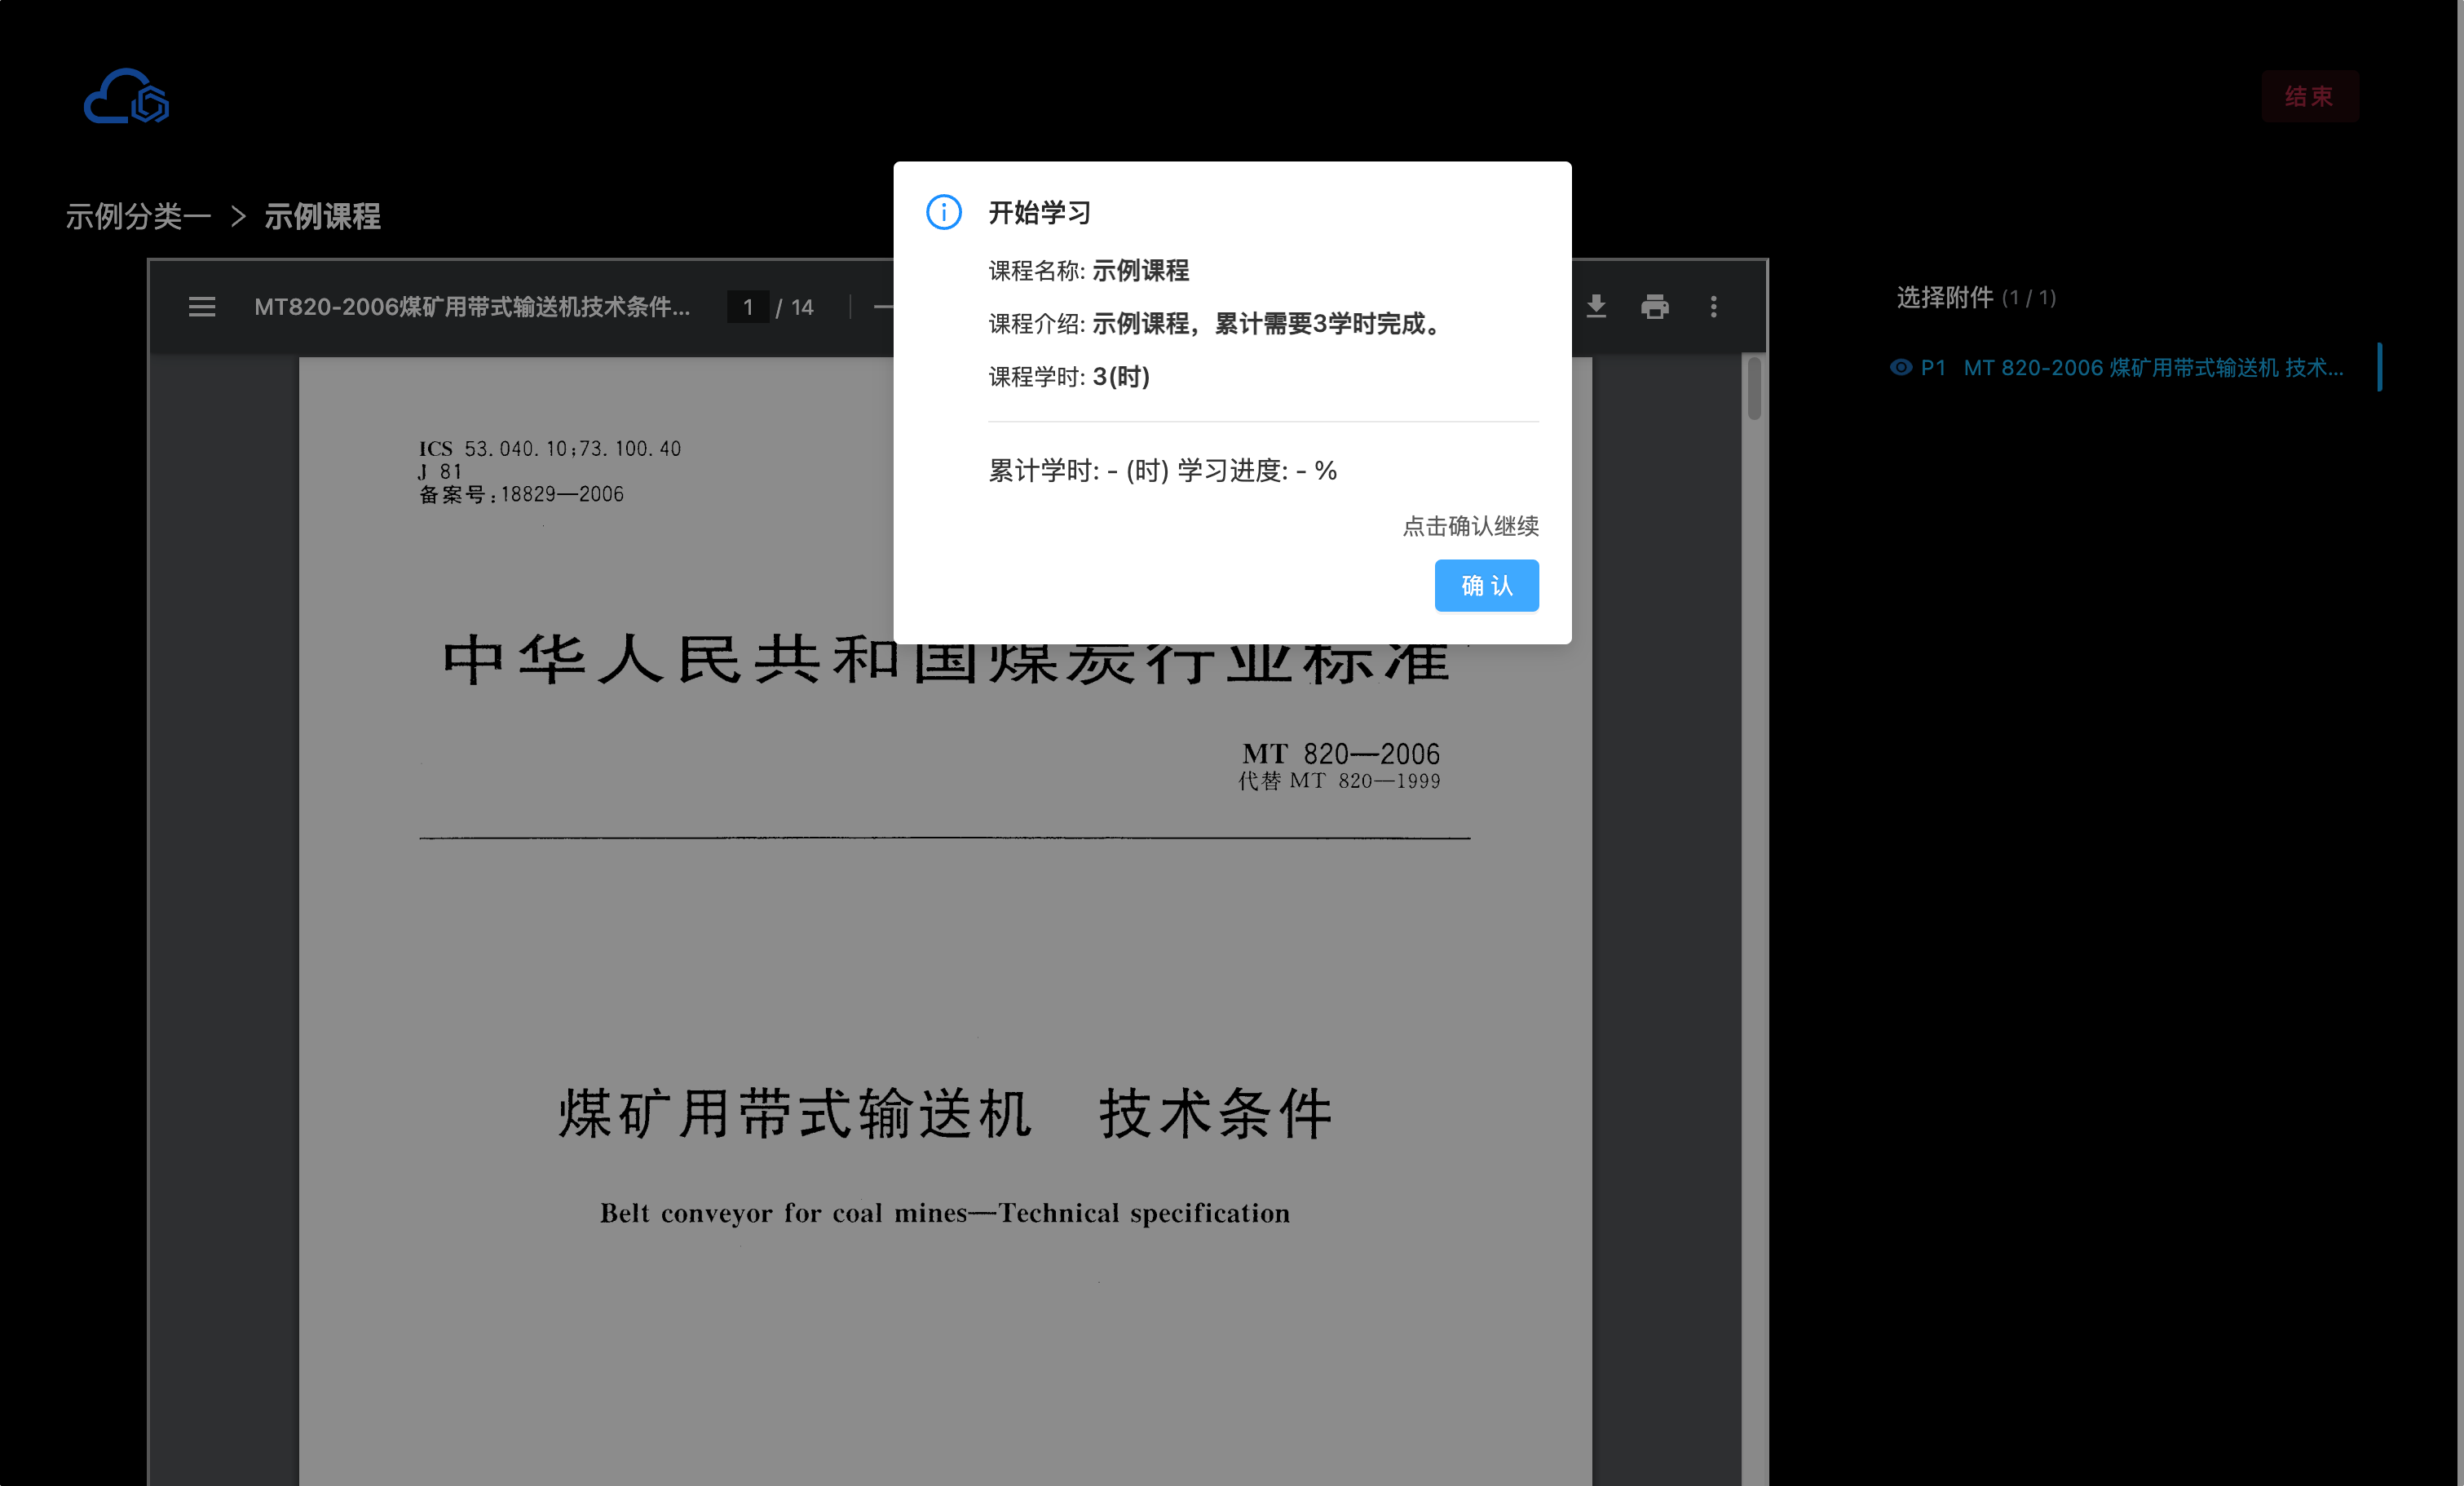This screenshot has width=2464, height=1486.
Task: Open the 示例分类一 breadcrumb link
Action: [x=138, y=216]
